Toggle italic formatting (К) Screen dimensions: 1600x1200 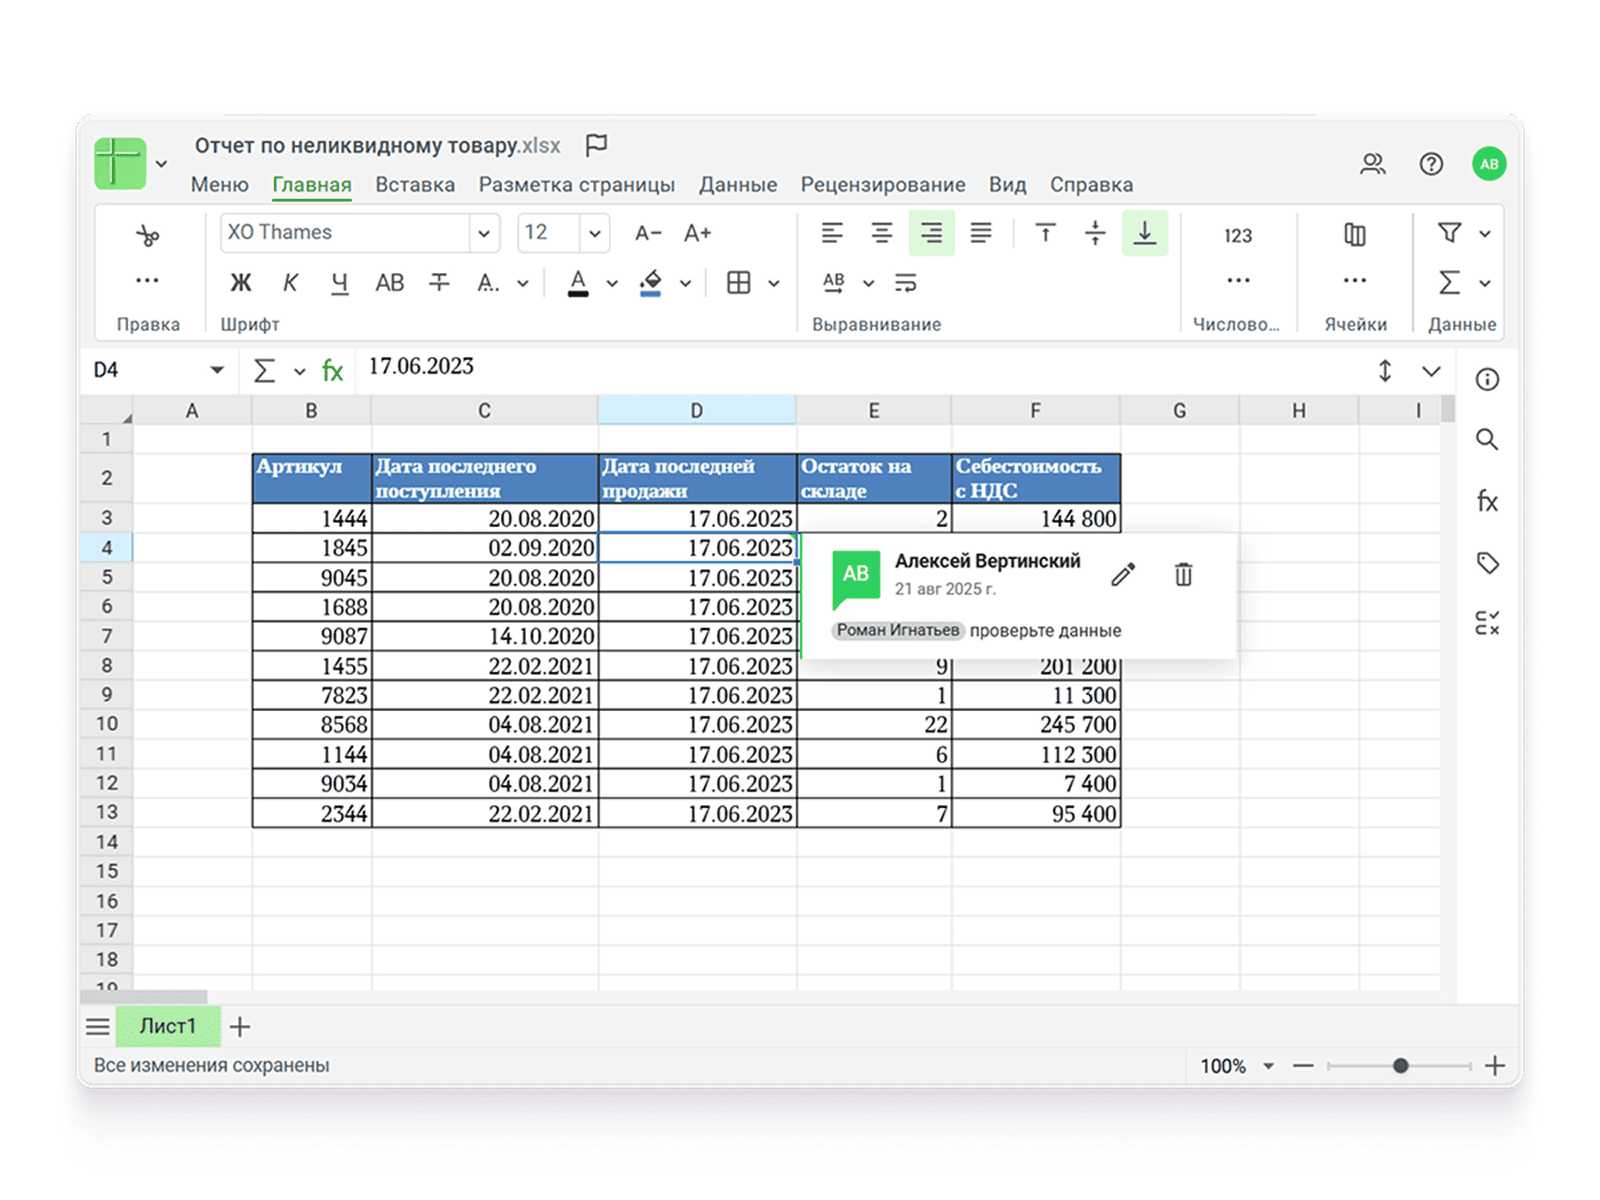coord(290,283)
